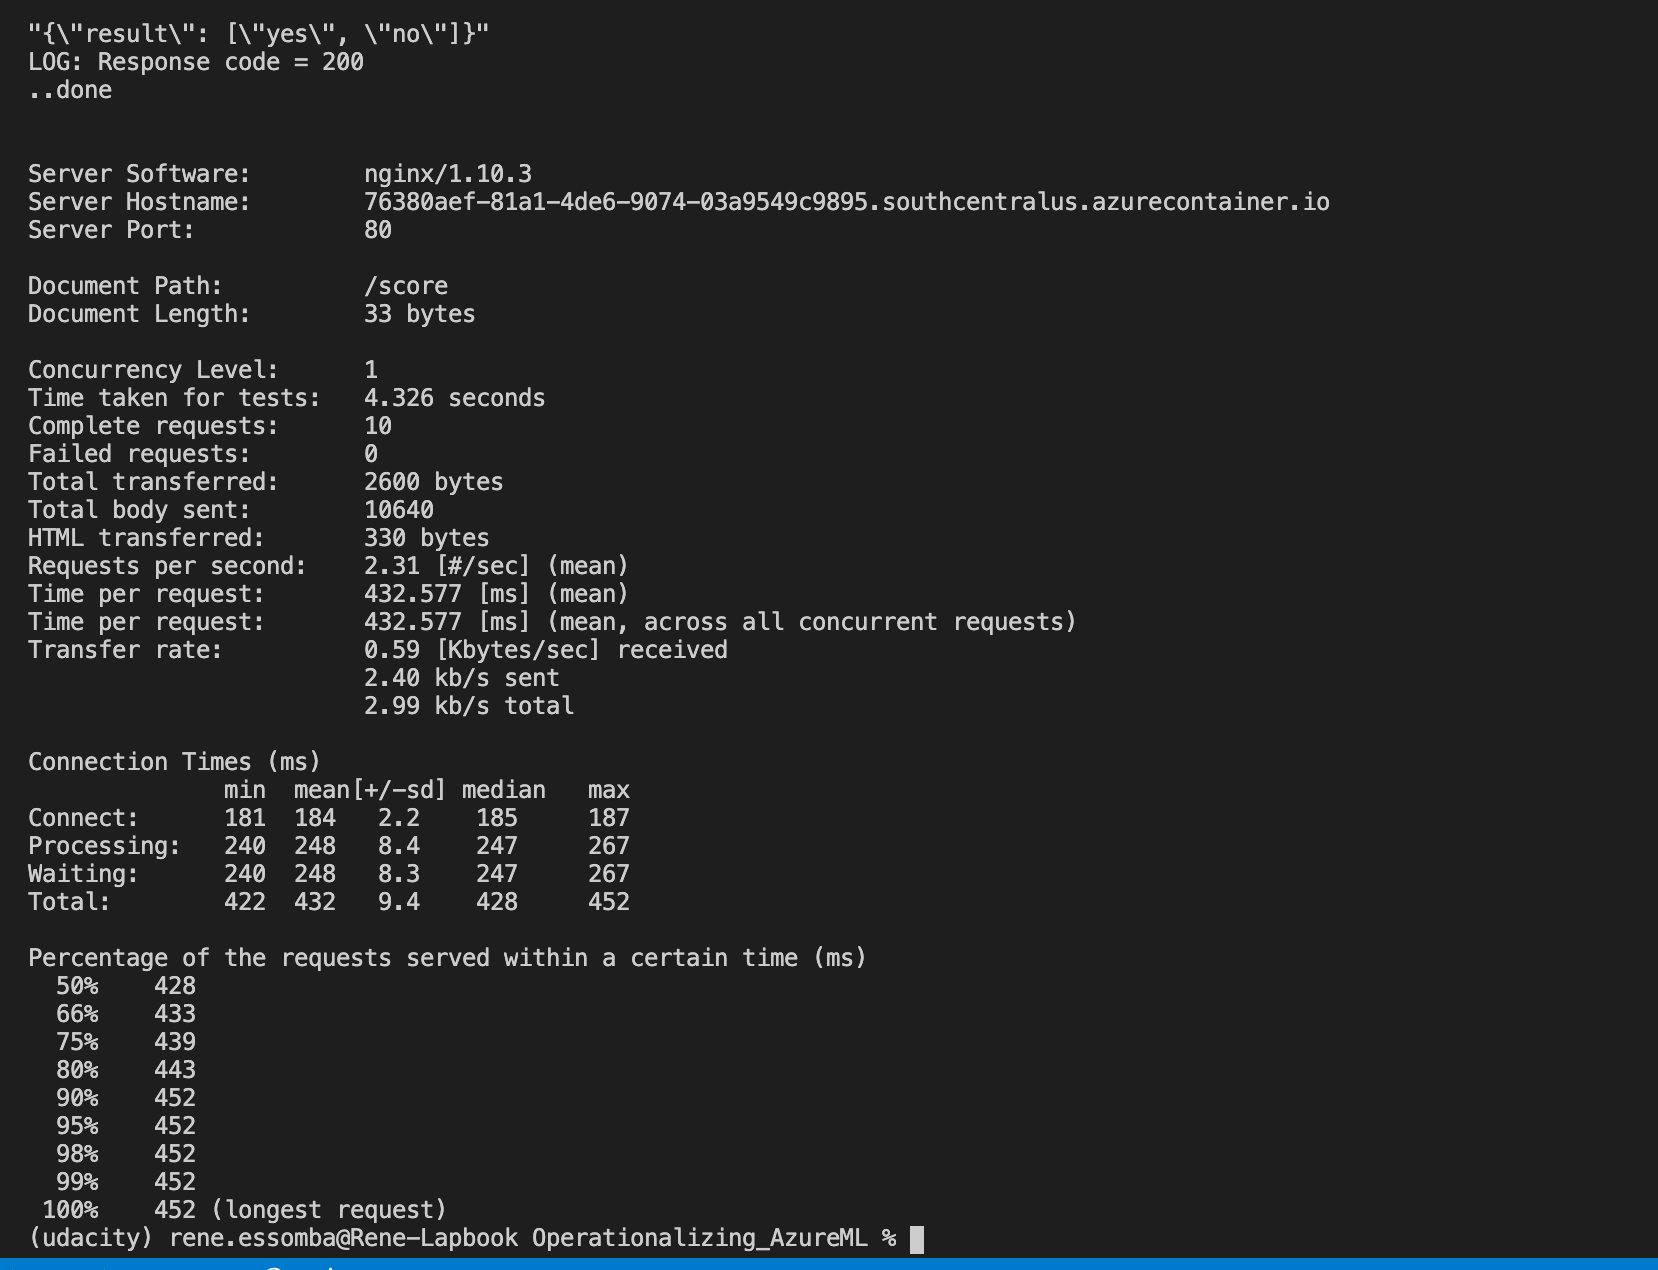Select the '2.31 [#/sec] (mean)' value
The height and width of the screenshot is (1270, 1658).
[497, 566]
